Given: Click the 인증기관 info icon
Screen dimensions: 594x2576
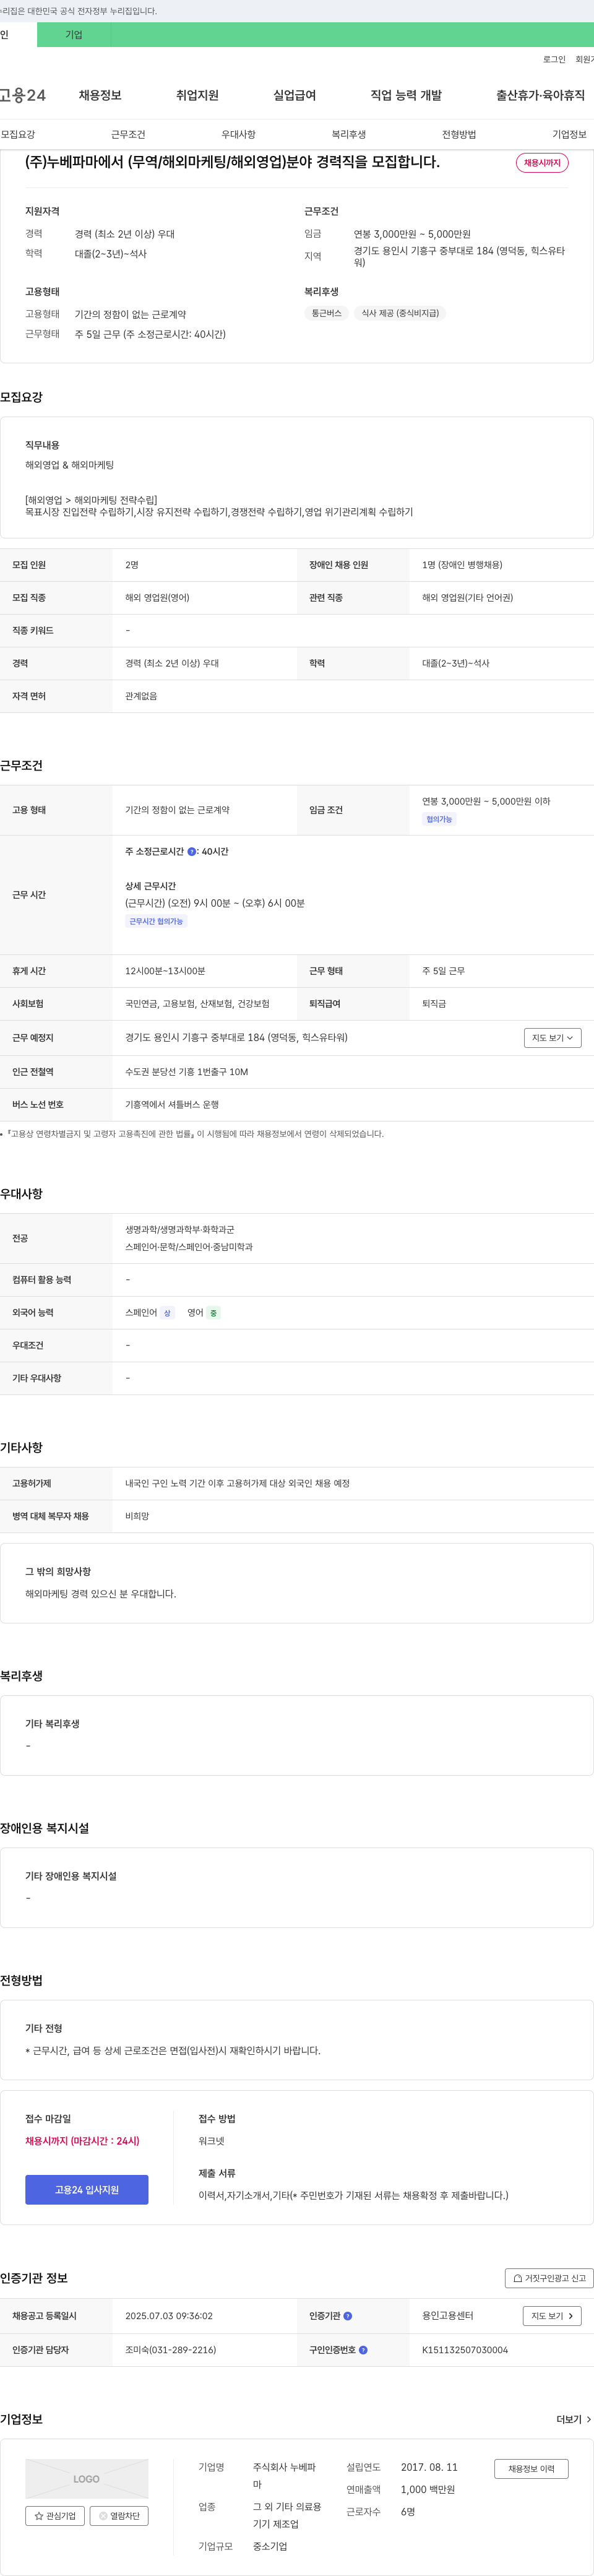Looking at the screenshot, I should coord(347,2316).
